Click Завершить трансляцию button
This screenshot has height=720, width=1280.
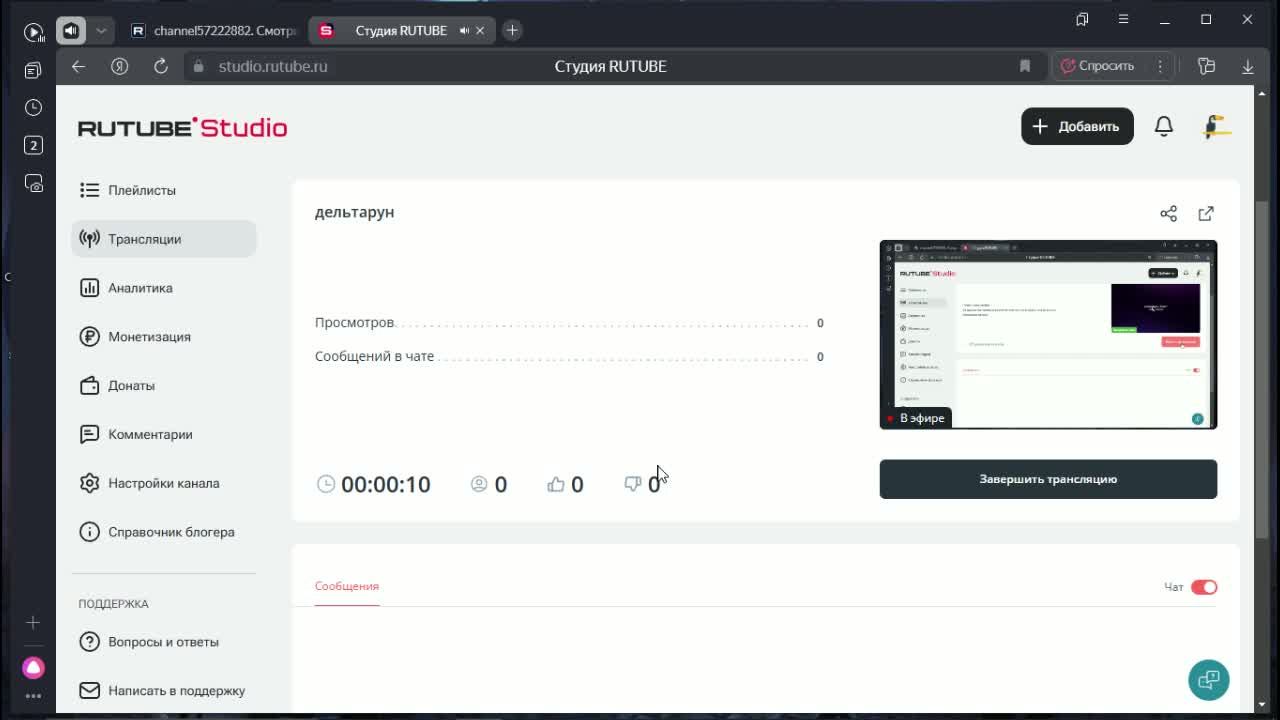[x=1048, y=479]
